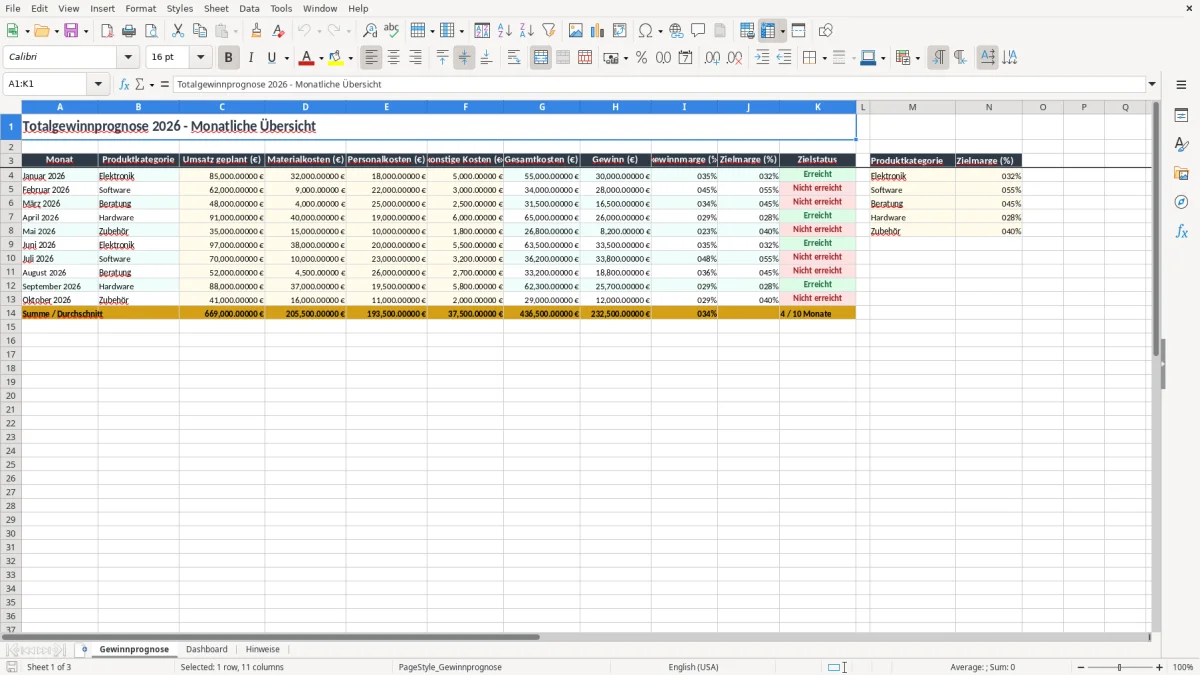Click the Clear Direct Formatting icon
Viewport: 1200px width, 675px height.
click(x=278, y=31)
